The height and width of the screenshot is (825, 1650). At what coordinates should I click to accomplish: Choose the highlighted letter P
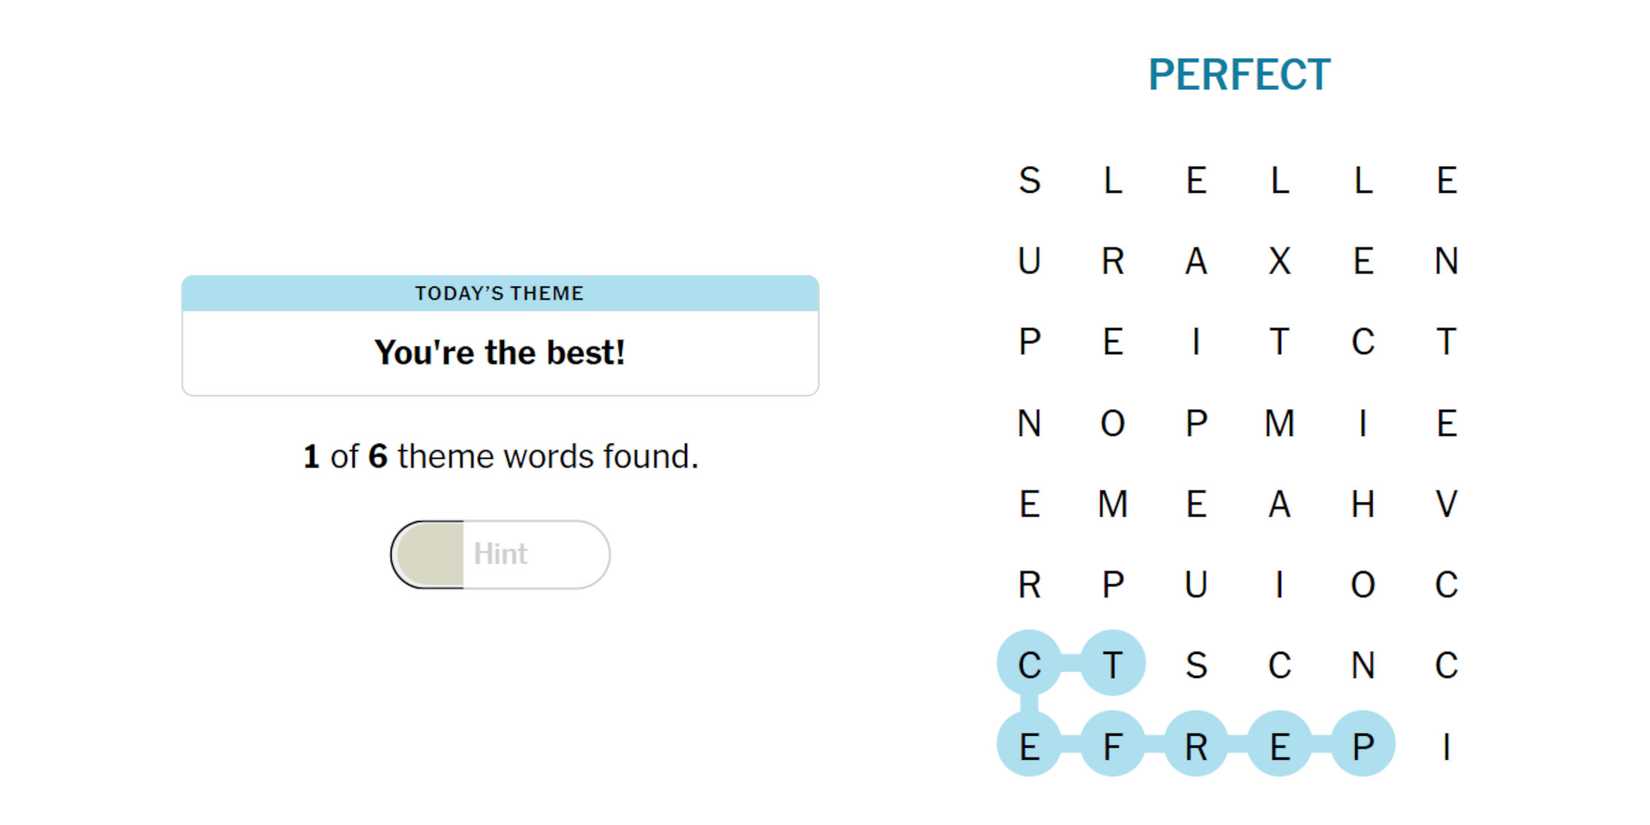coord(1362,746)
